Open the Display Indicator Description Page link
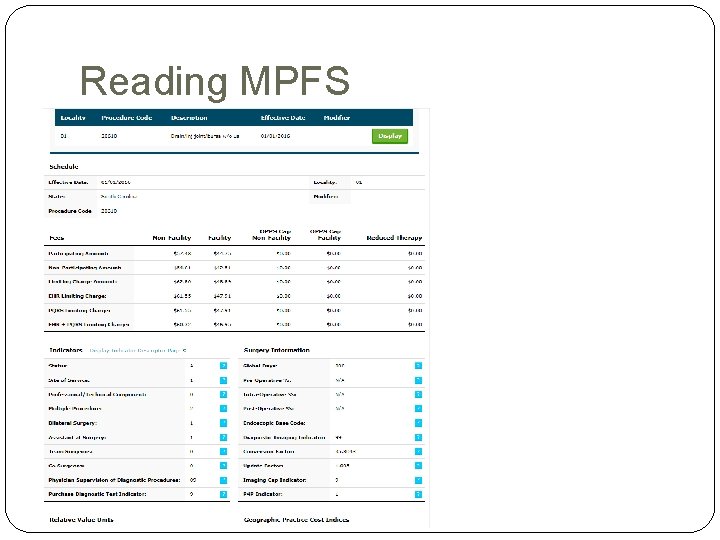 (x=137, y=350)
